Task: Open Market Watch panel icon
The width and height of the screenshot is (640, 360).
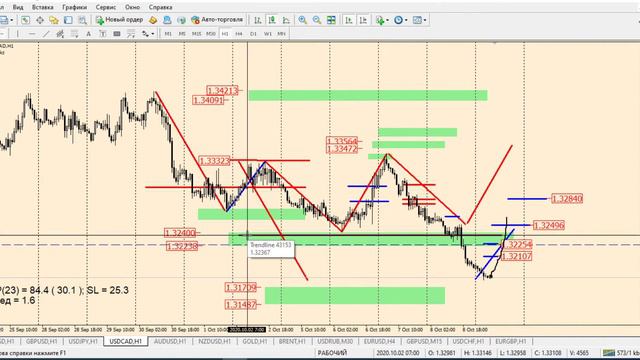Action: [25, 20]
